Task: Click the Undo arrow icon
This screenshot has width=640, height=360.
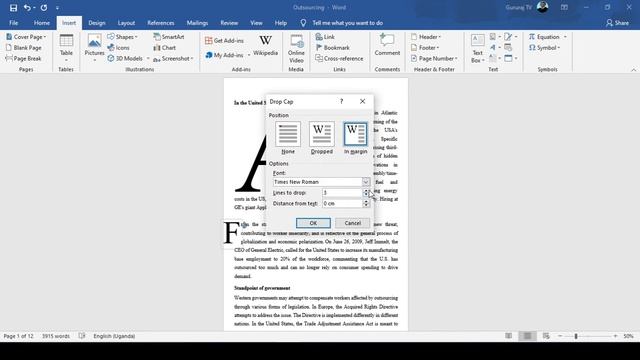Action: (x=27, y=8)
